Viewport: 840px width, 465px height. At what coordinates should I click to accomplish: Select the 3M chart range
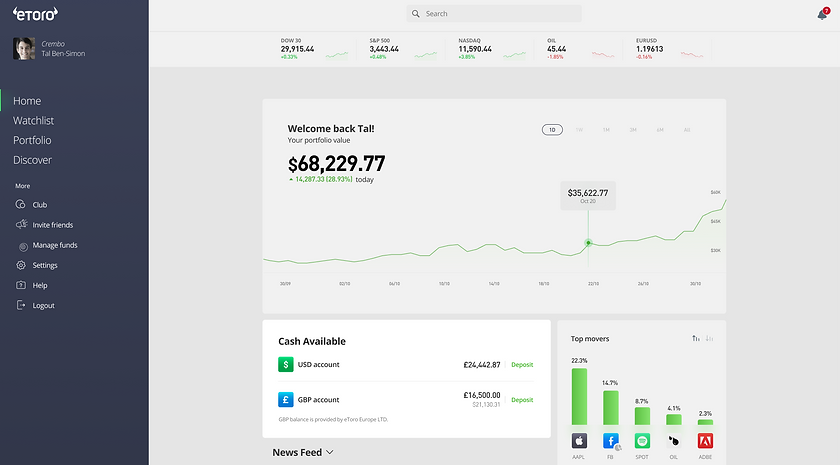click(633, 130)
